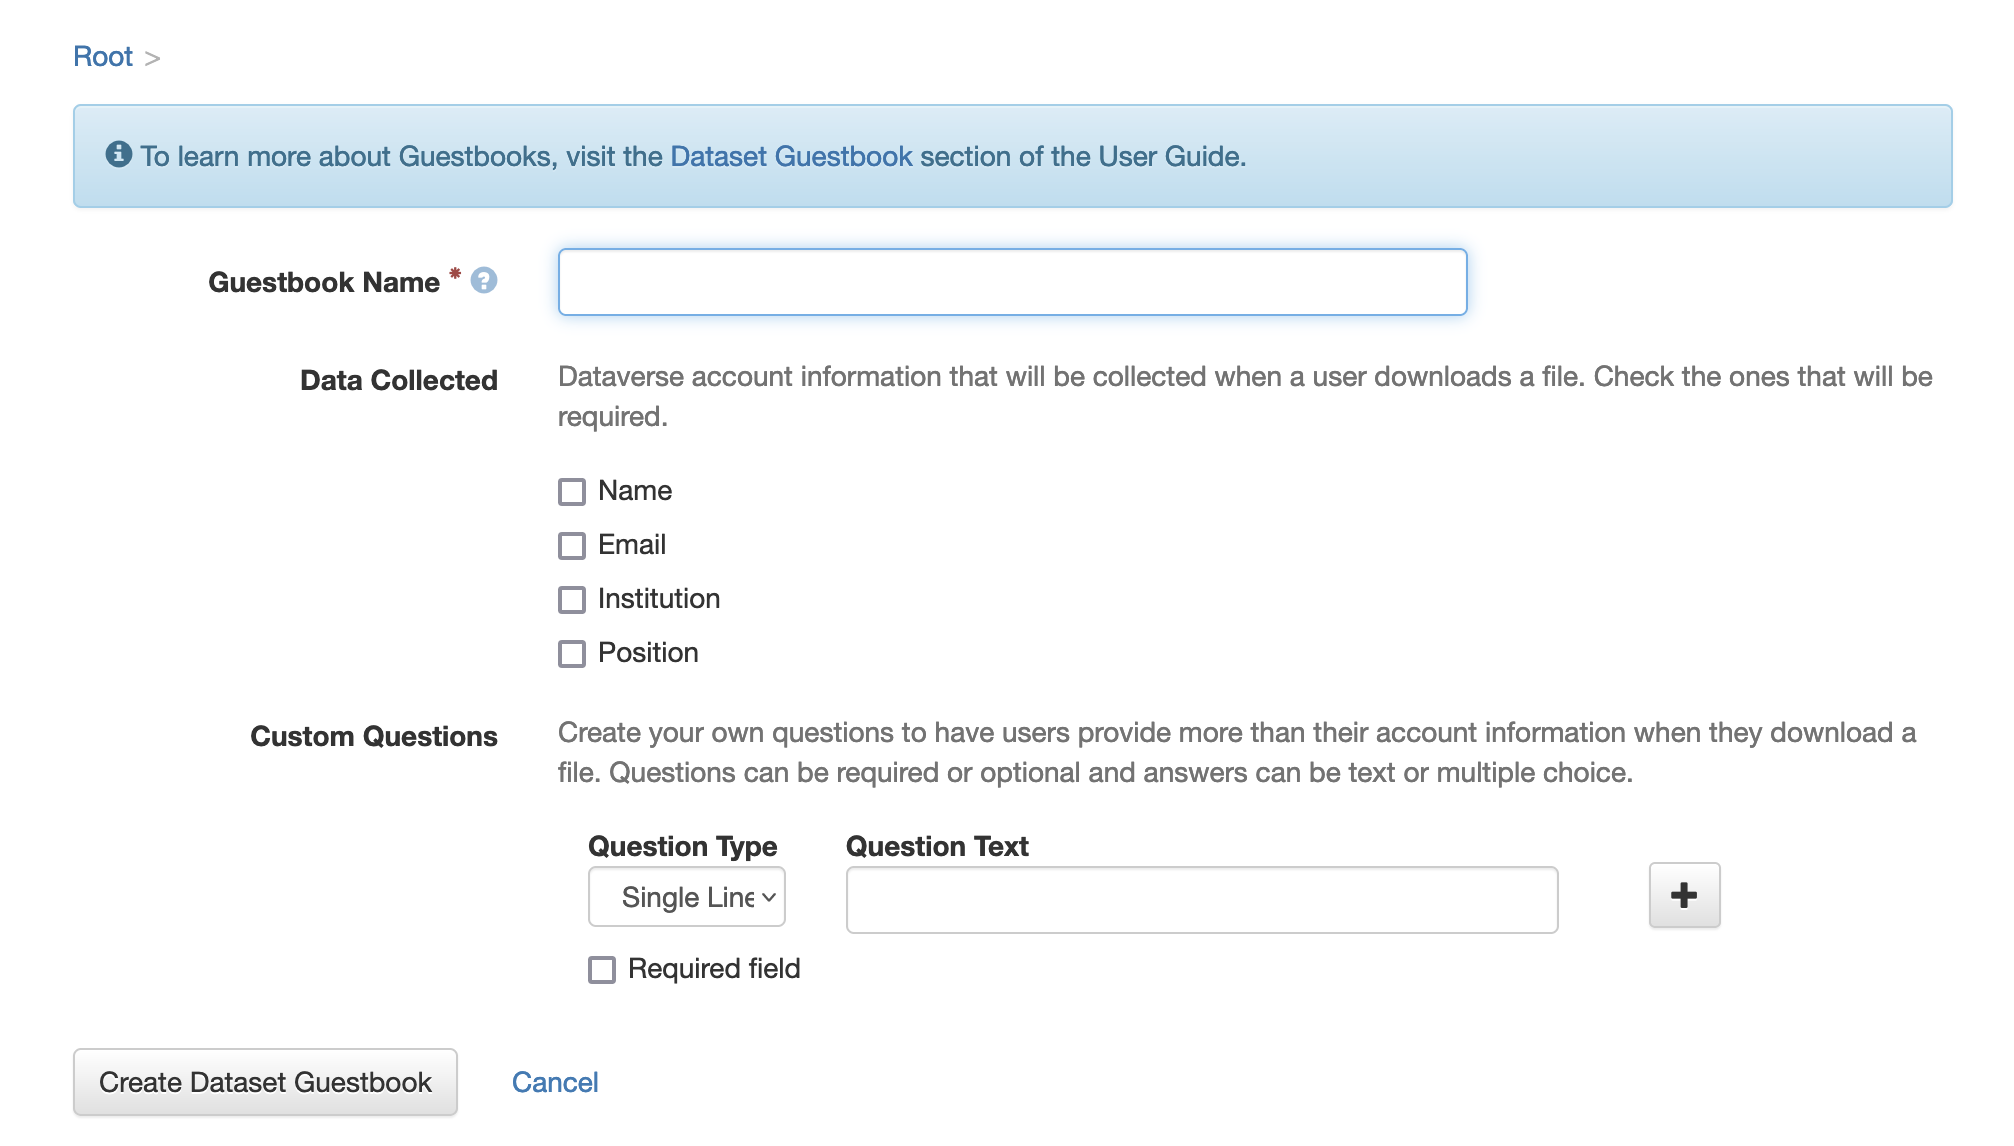Check the Name checkbox under Data Collected
The width and height of the screenshot is (2014, 1146).
point(572,492)
